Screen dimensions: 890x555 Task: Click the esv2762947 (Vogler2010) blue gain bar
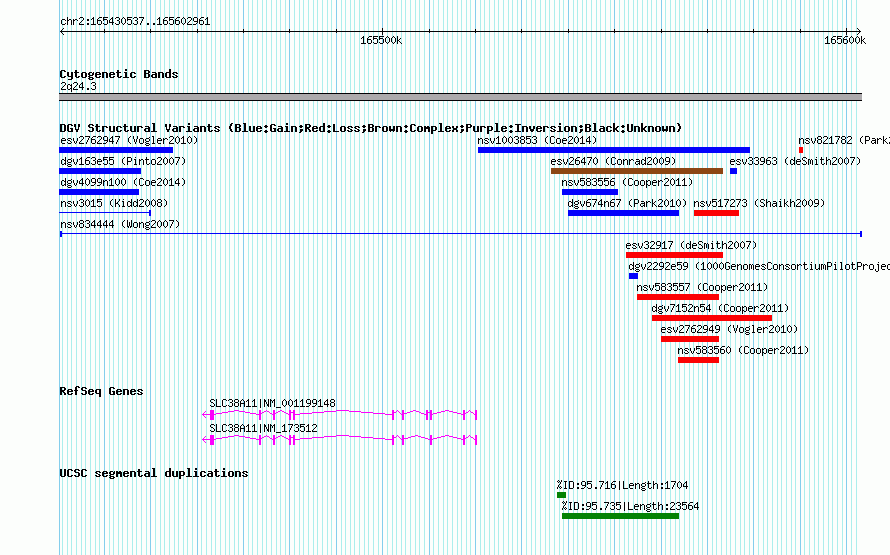click(116, 150)
